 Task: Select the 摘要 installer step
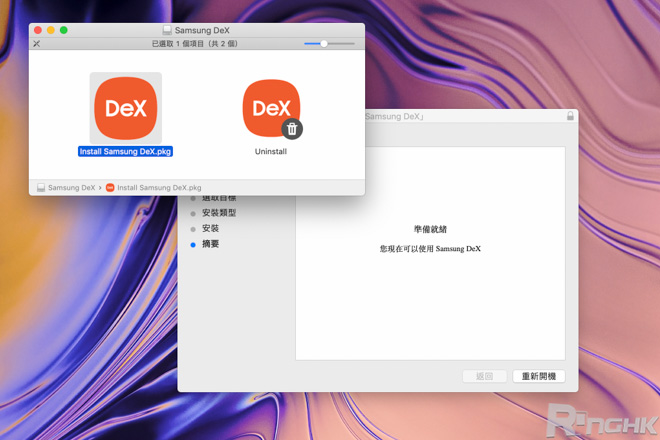pyautogui.click(x=210, y=244)
